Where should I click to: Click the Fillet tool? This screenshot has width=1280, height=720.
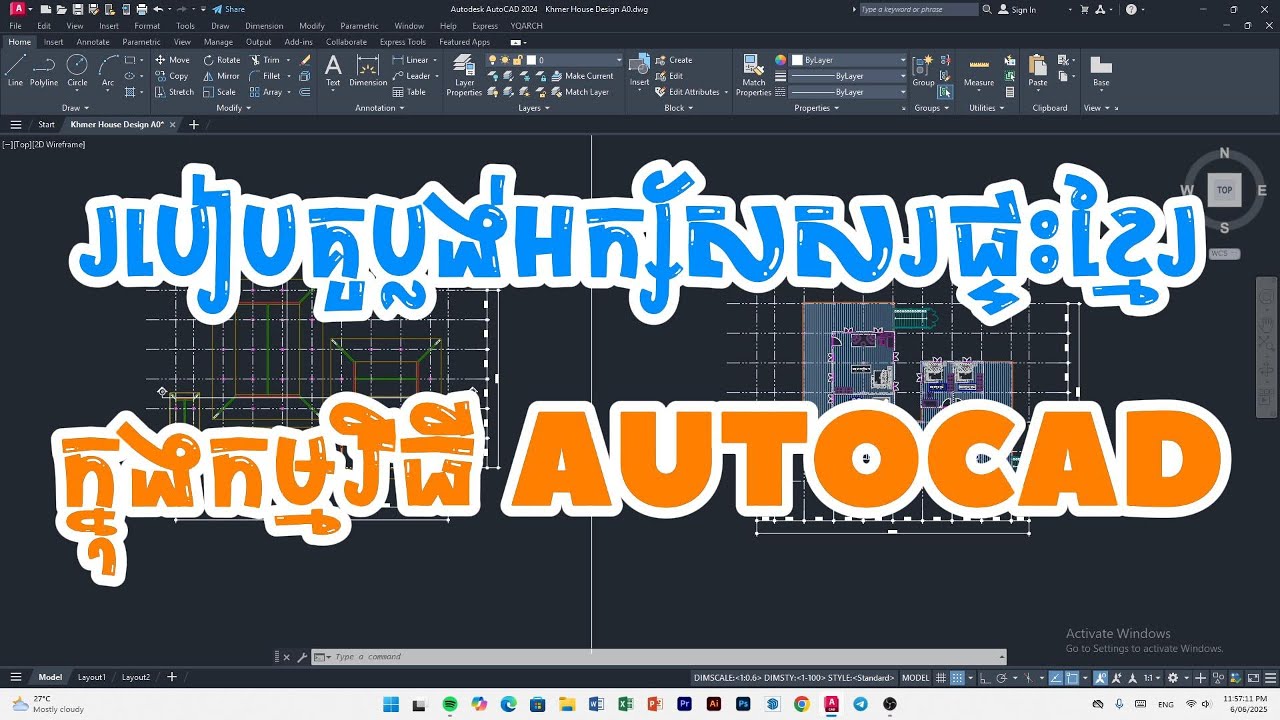tap(265, 76)
